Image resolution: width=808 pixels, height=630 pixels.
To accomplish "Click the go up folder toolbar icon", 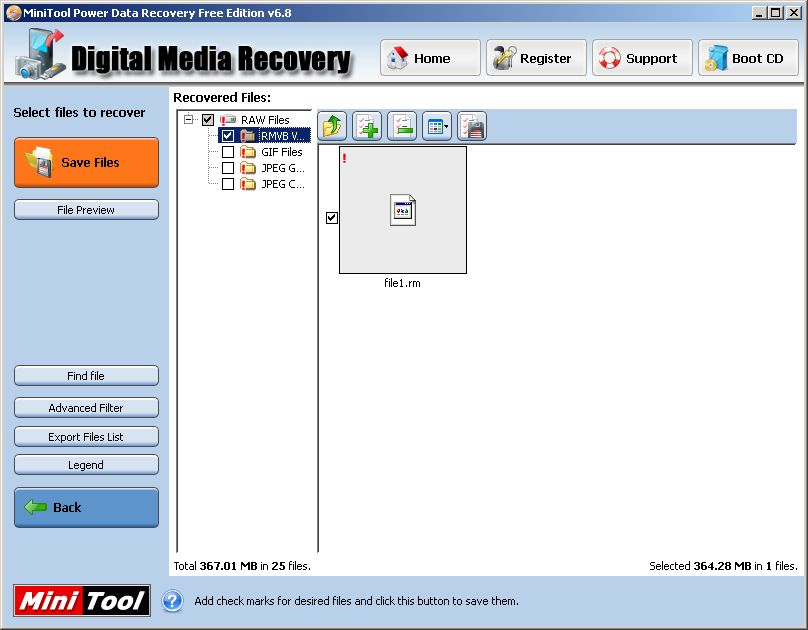I will click(332, 126).
